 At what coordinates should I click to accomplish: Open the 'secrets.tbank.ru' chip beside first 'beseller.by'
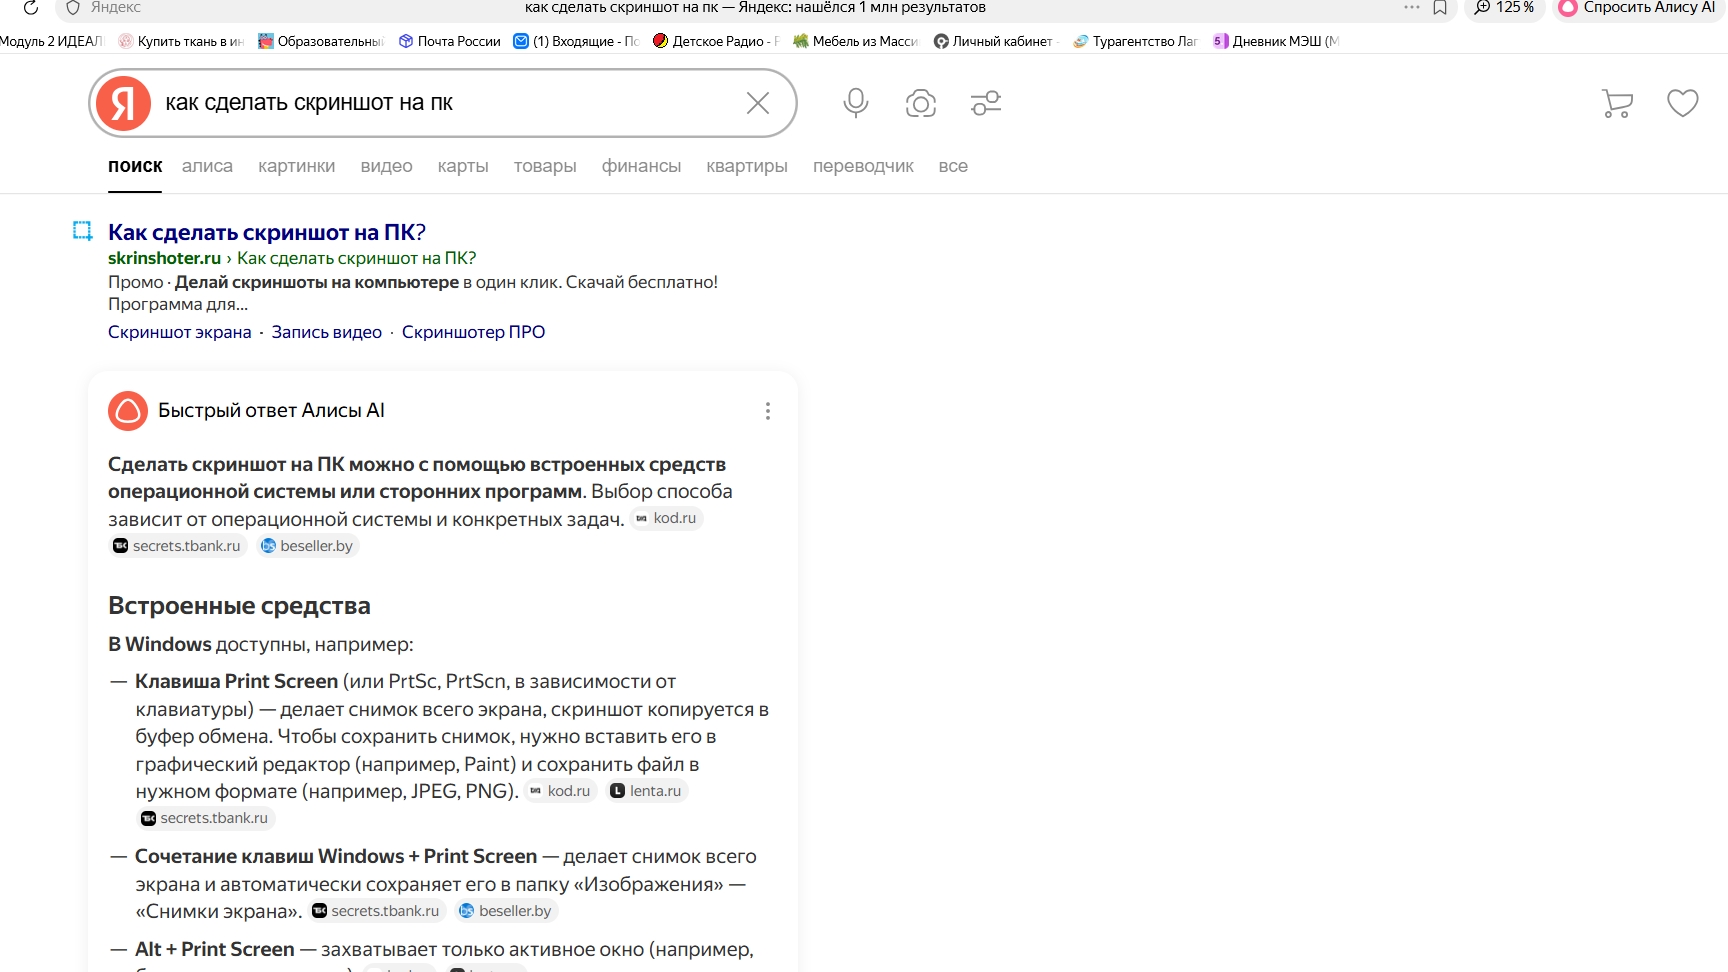178,546
